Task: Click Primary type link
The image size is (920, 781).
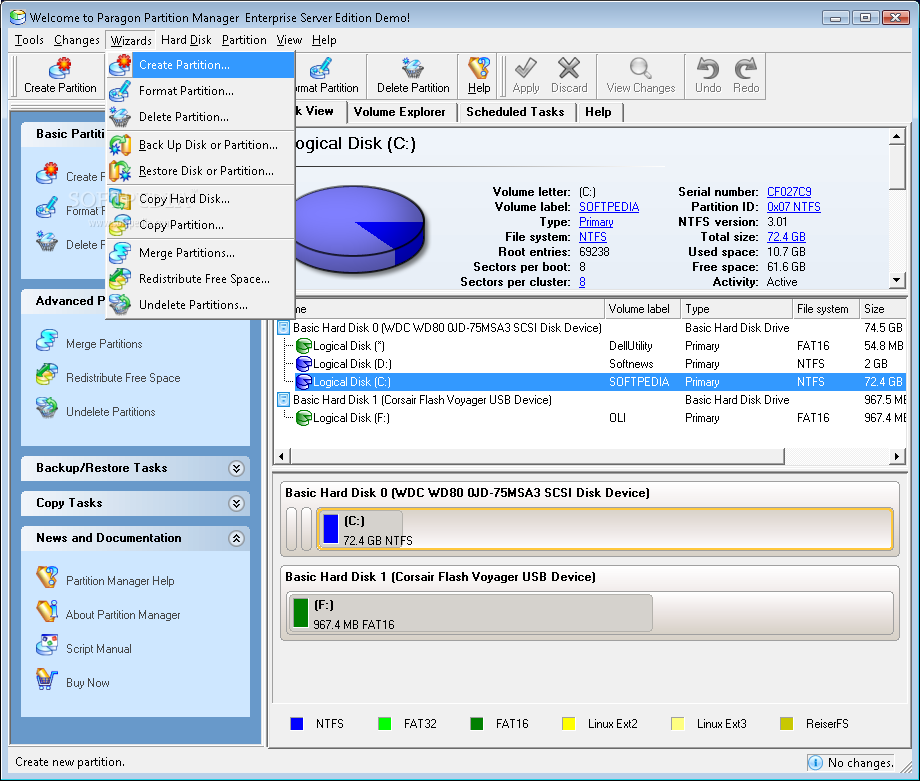Action: click(x=596, y=222)
